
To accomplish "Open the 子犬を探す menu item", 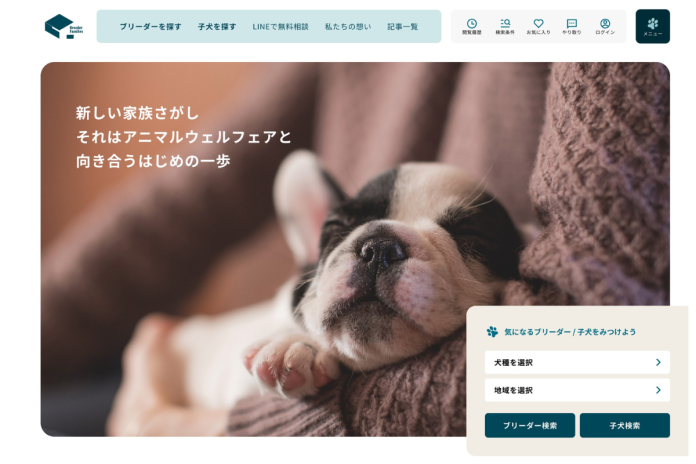I will tap(217, 27).
